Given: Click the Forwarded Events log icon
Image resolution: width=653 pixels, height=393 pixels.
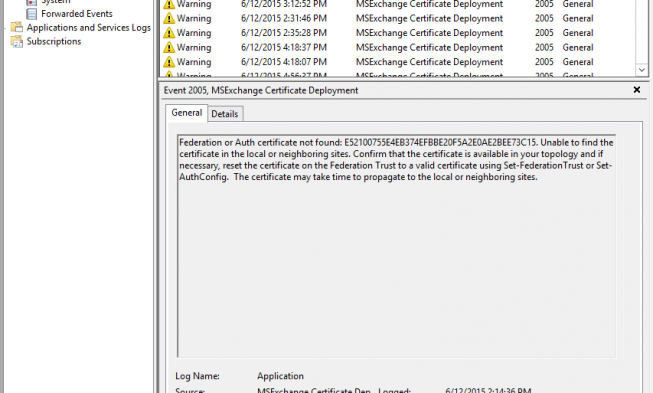Looking at the screenshot, I should [x=31, y=14].
